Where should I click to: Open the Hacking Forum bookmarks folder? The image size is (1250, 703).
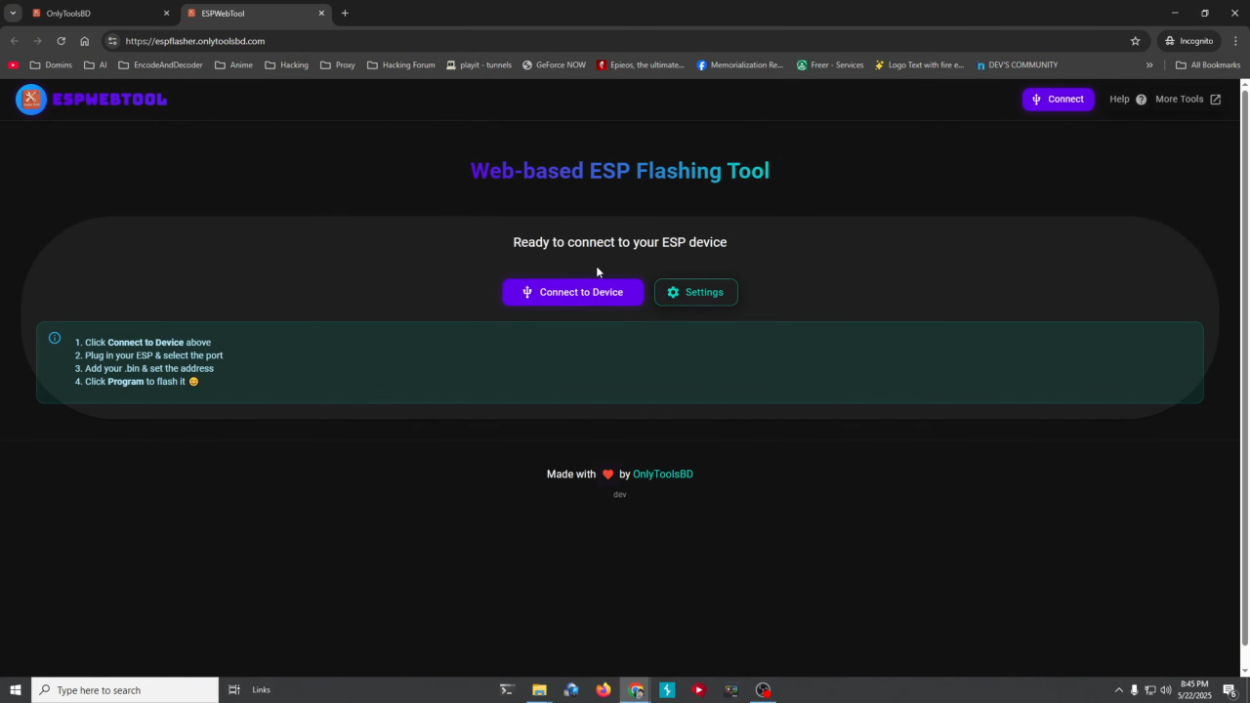pos(401,65)
